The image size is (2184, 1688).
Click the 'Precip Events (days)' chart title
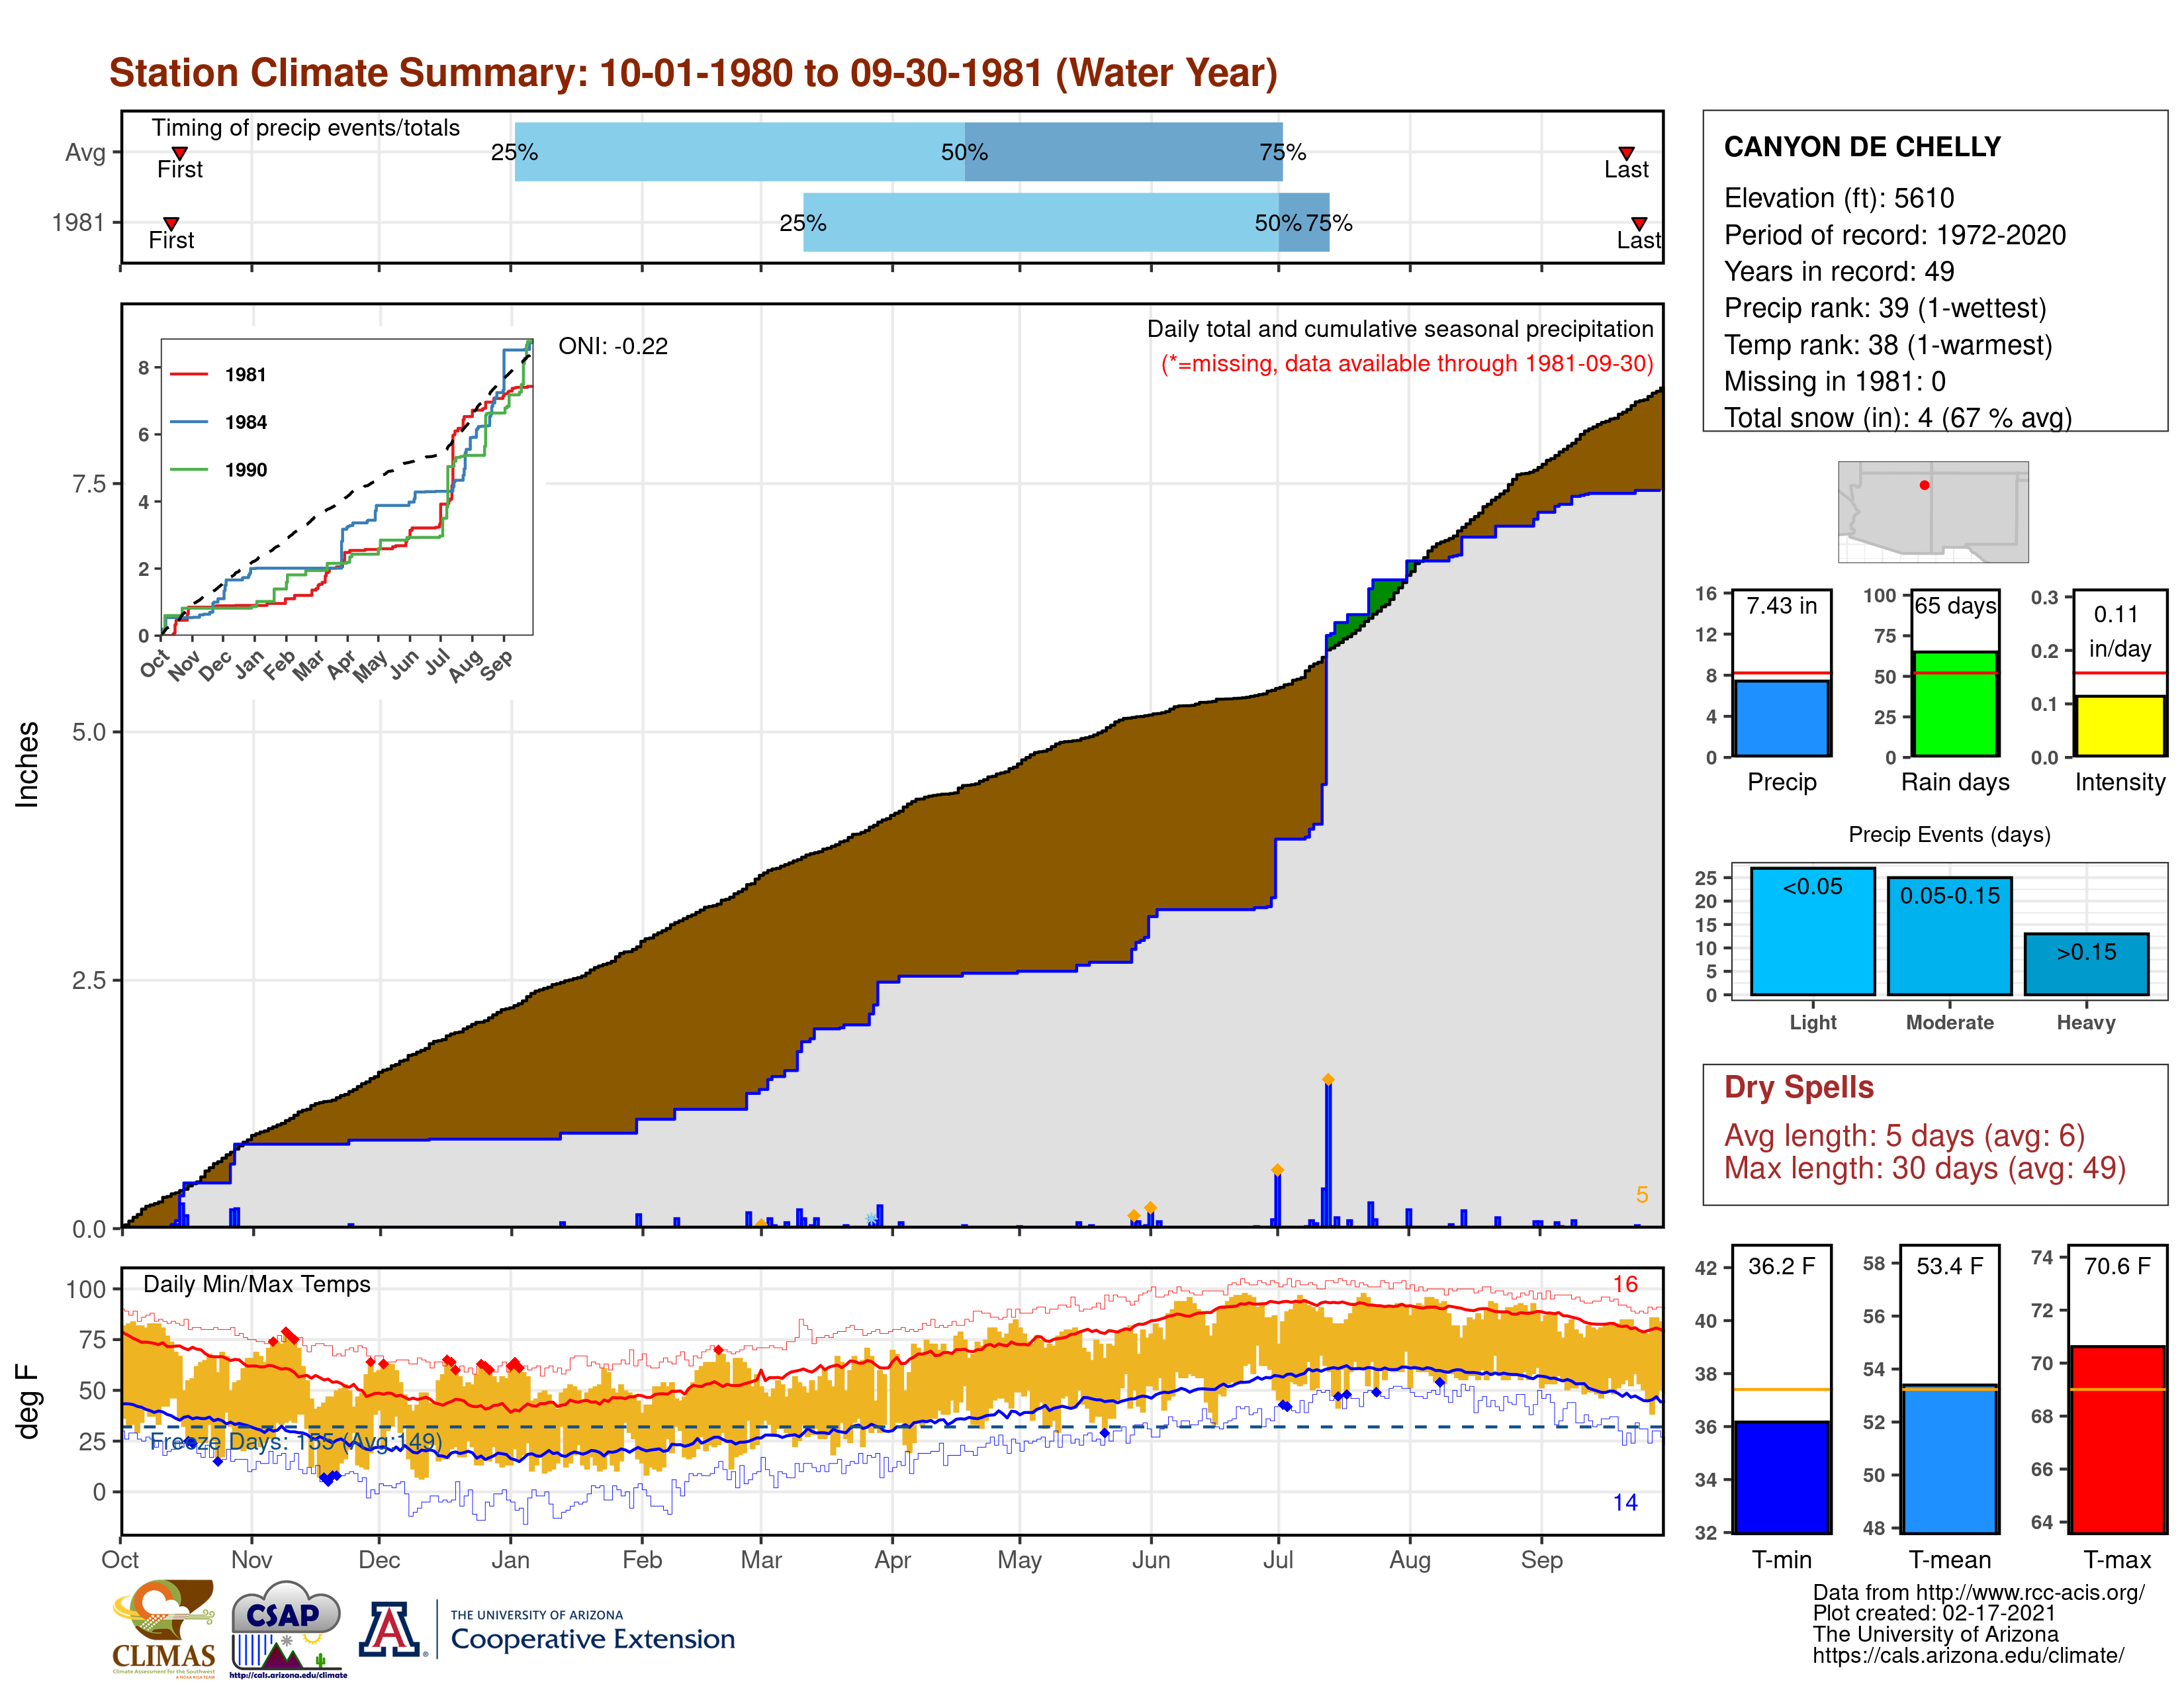pos(1949,834)
